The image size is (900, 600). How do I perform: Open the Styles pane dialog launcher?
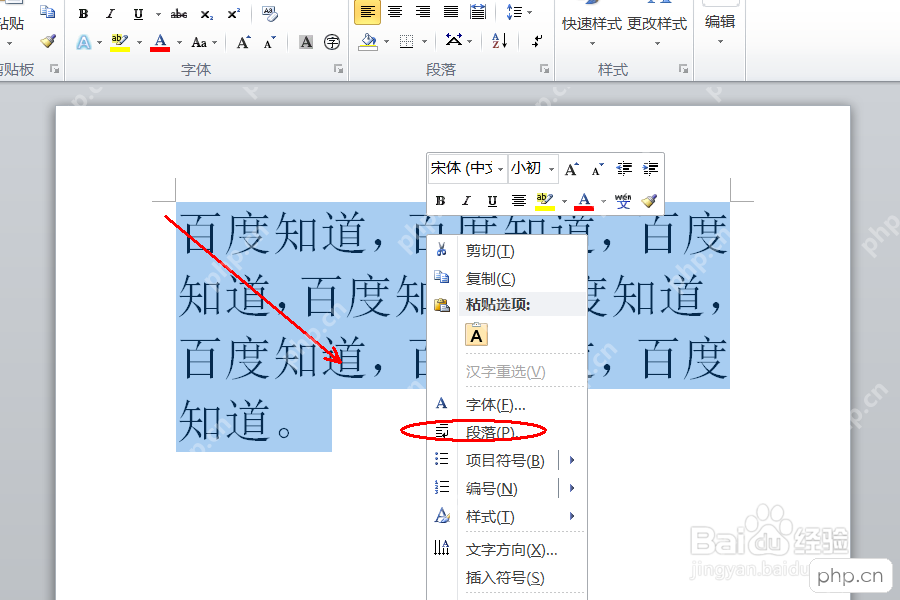(683, 69)
